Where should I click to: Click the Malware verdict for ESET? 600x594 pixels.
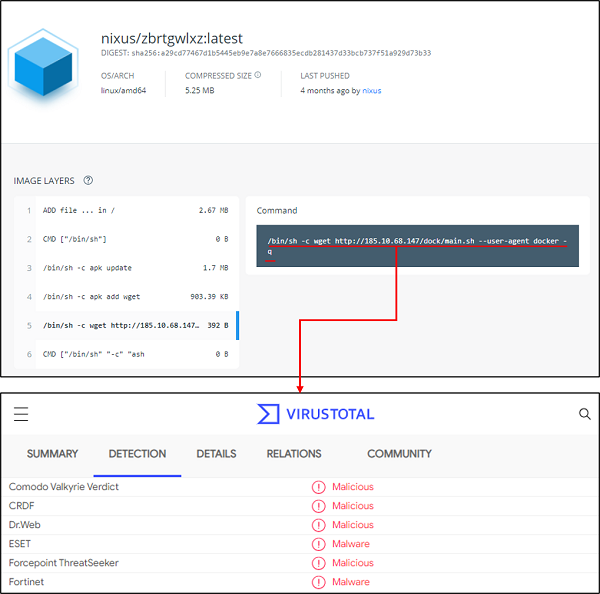(351, 544)
